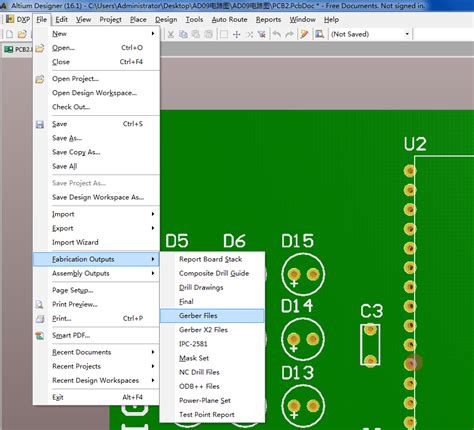Click the Fabrication Outputs menu entry

tap(96, 259)
